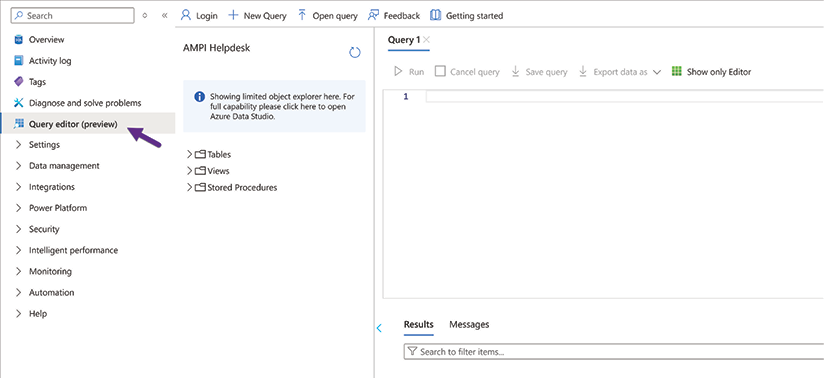
Task: Click line 1 in query editor
Action: click(x=624, y=97)
